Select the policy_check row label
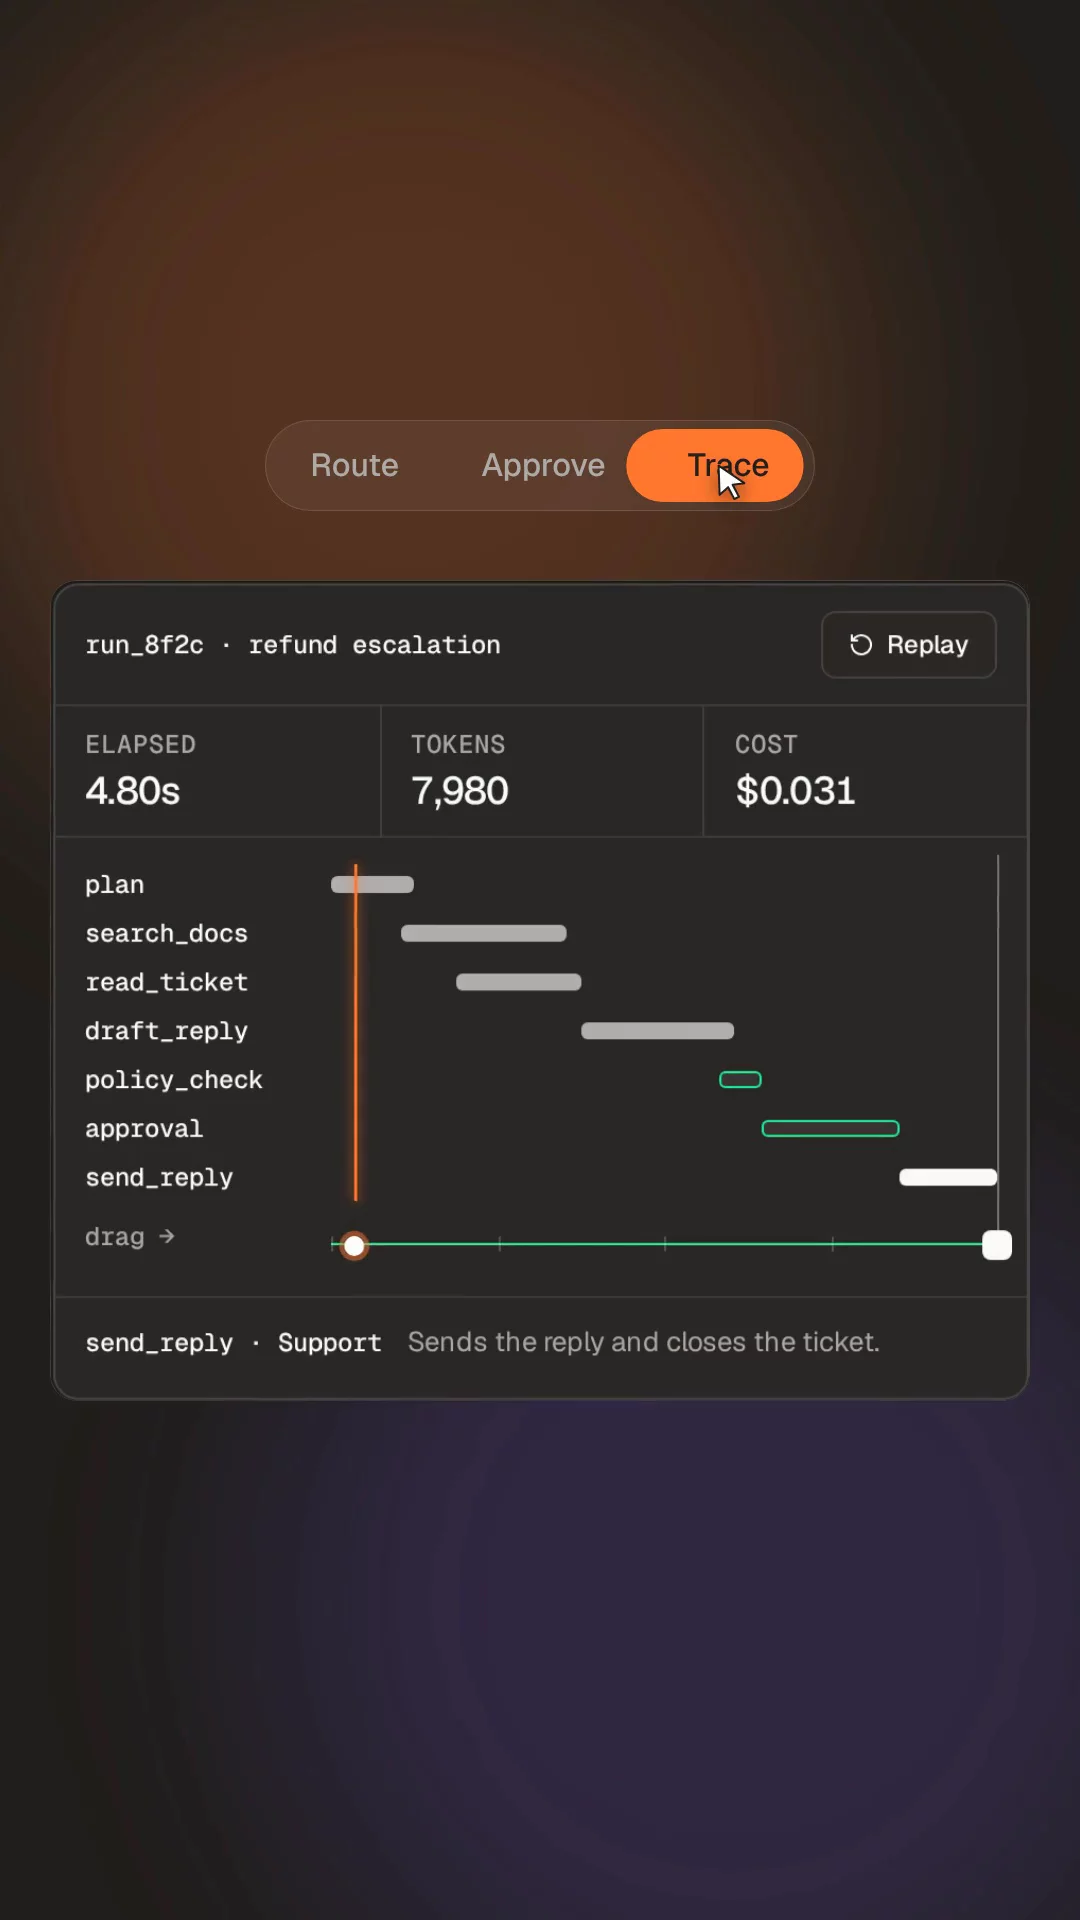The height and width of the screenshot is (1920, 1080). 174,1080
